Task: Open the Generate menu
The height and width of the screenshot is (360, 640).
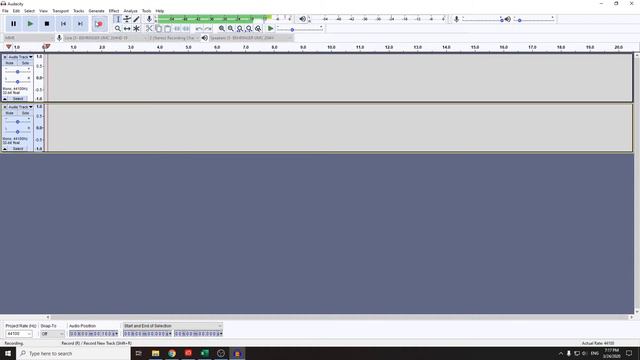Action: [96, 11]
